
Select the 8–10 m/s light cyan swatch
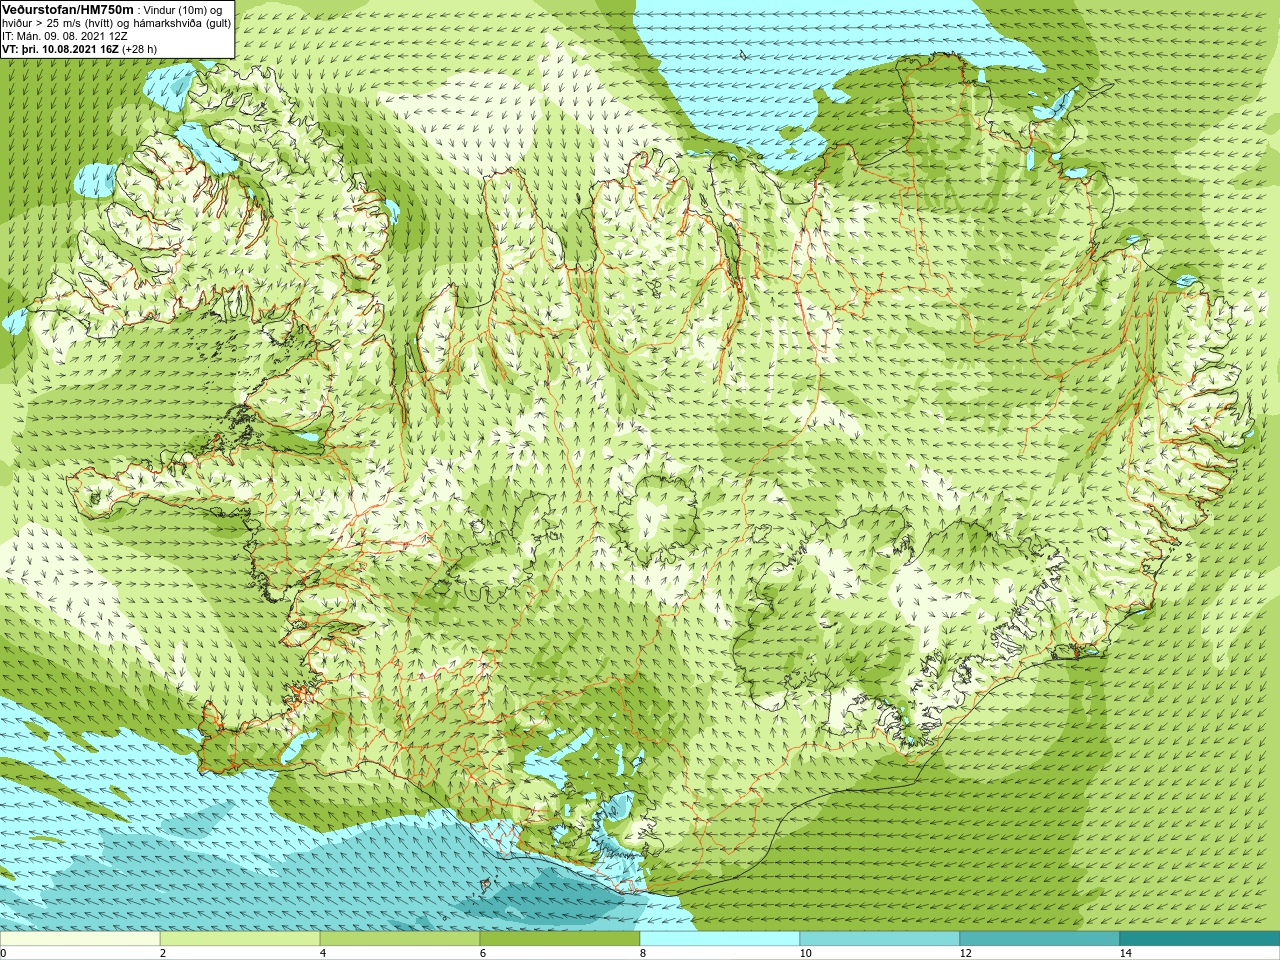click(x=720, y=939)
